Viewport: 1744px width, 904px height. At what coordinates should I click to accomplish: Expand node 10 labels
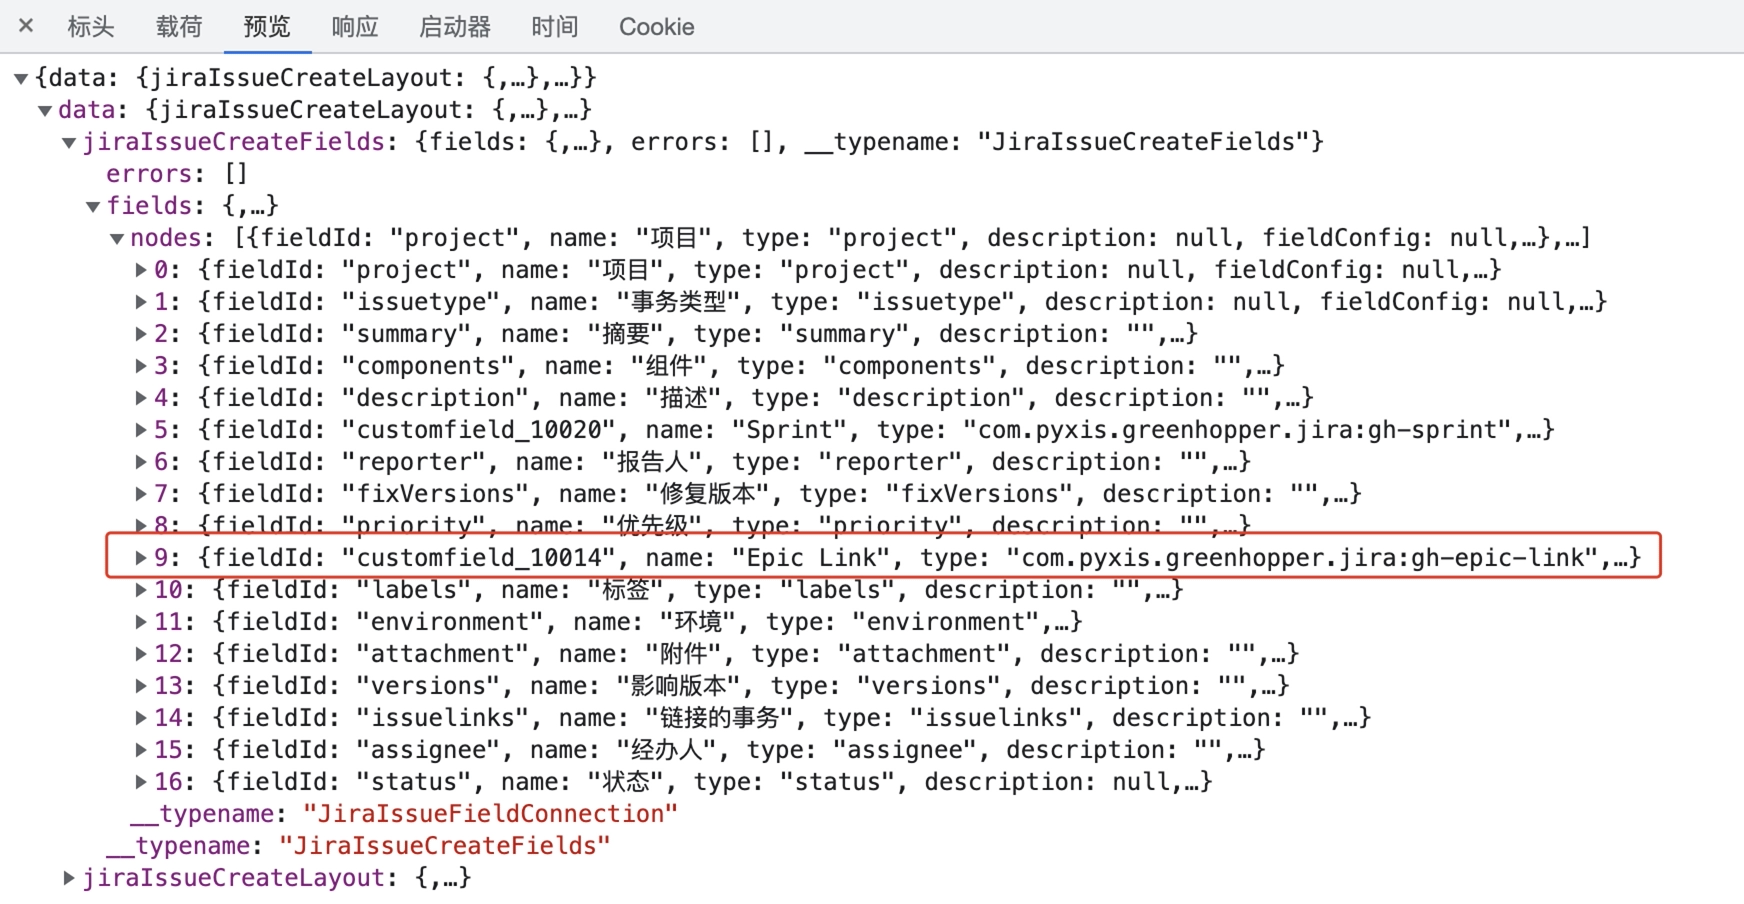[141, 590]
